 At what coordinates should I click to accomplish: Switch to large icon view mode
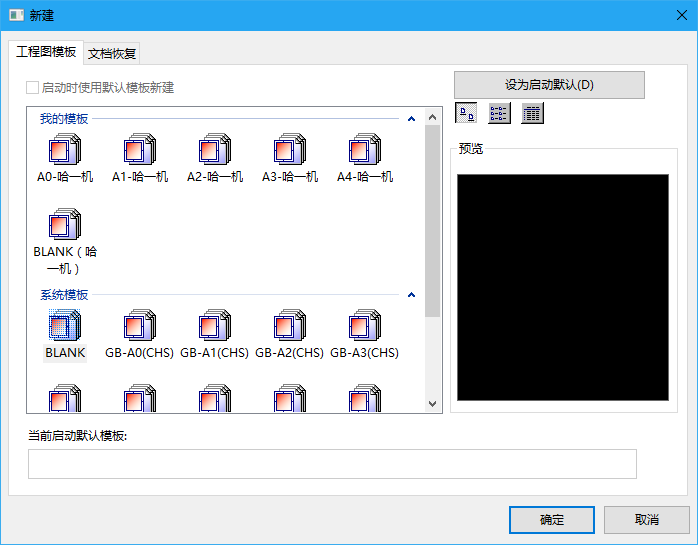click(466, 113)
